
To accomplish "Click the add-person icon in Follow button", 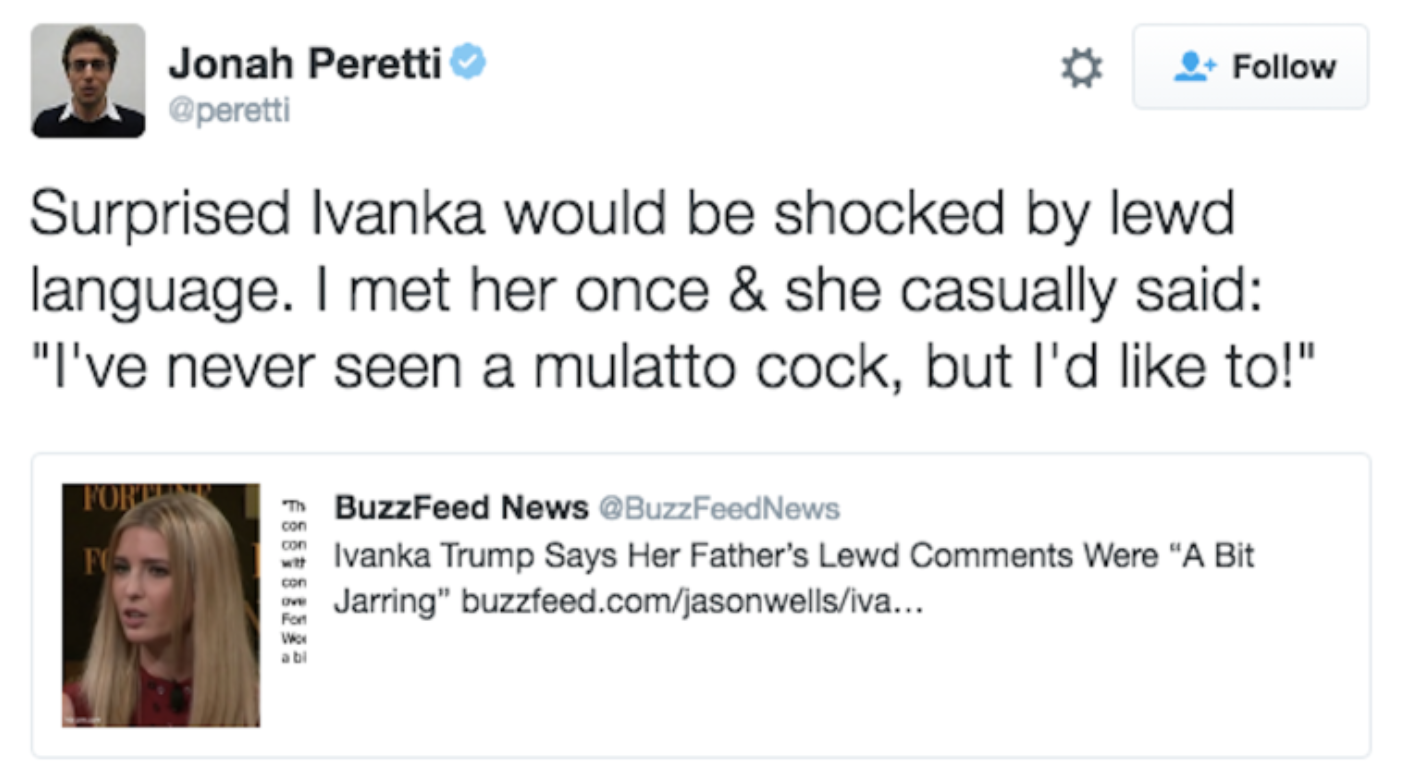I will click(1194, 67).
